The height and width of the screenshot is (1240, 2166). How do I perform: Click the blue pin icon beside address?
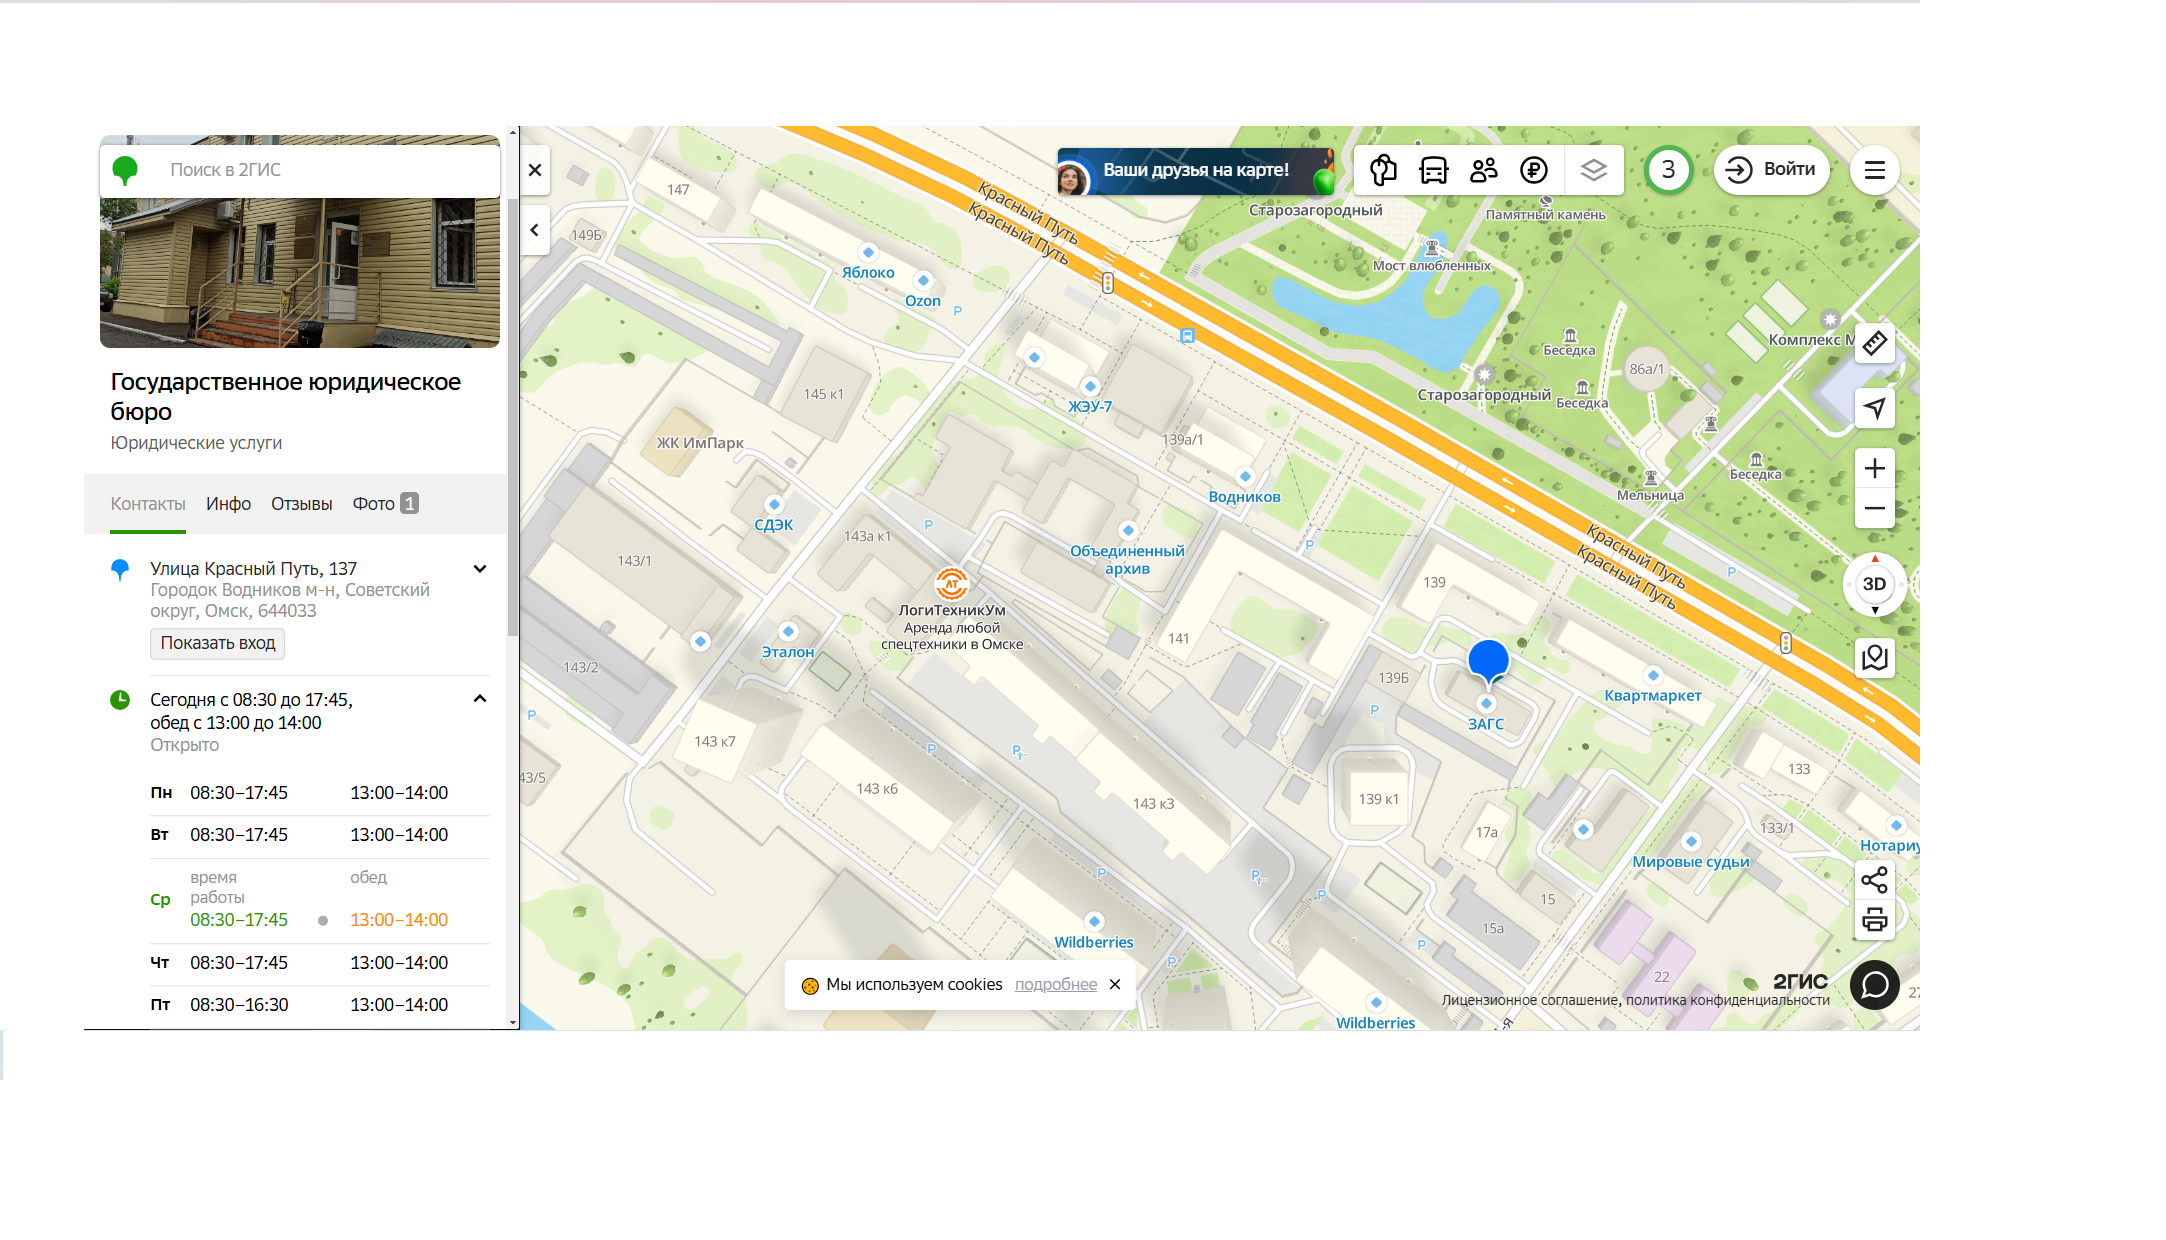[x=120, y=570]
